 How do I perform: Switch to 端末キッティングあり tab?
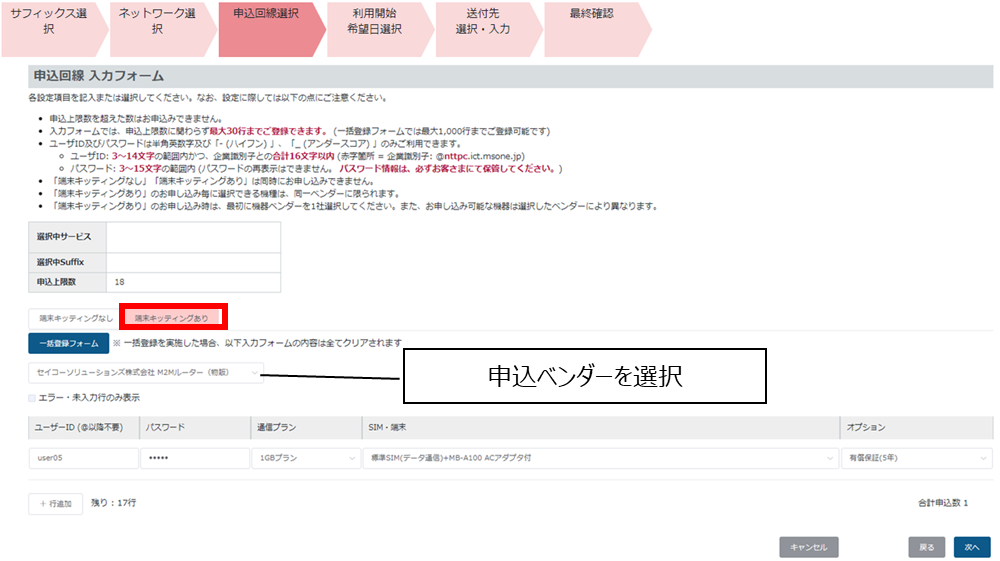tap(172, 317)
